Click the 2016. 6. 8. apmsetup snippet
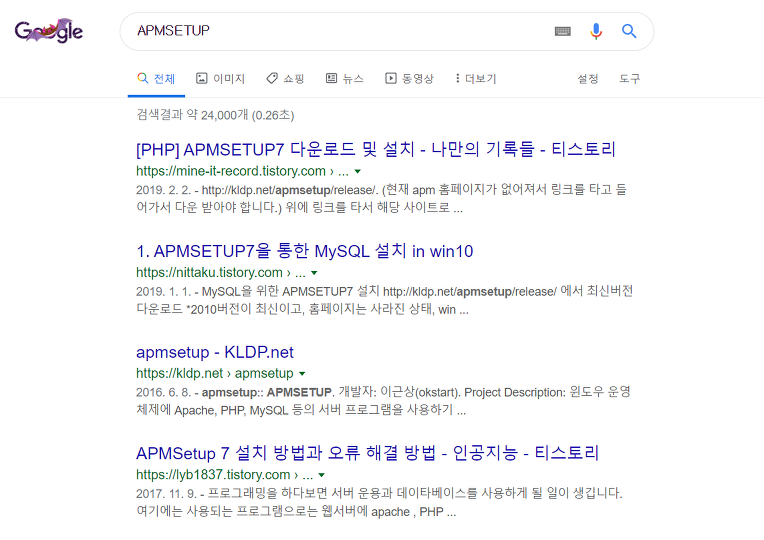 tap(383, 401)
